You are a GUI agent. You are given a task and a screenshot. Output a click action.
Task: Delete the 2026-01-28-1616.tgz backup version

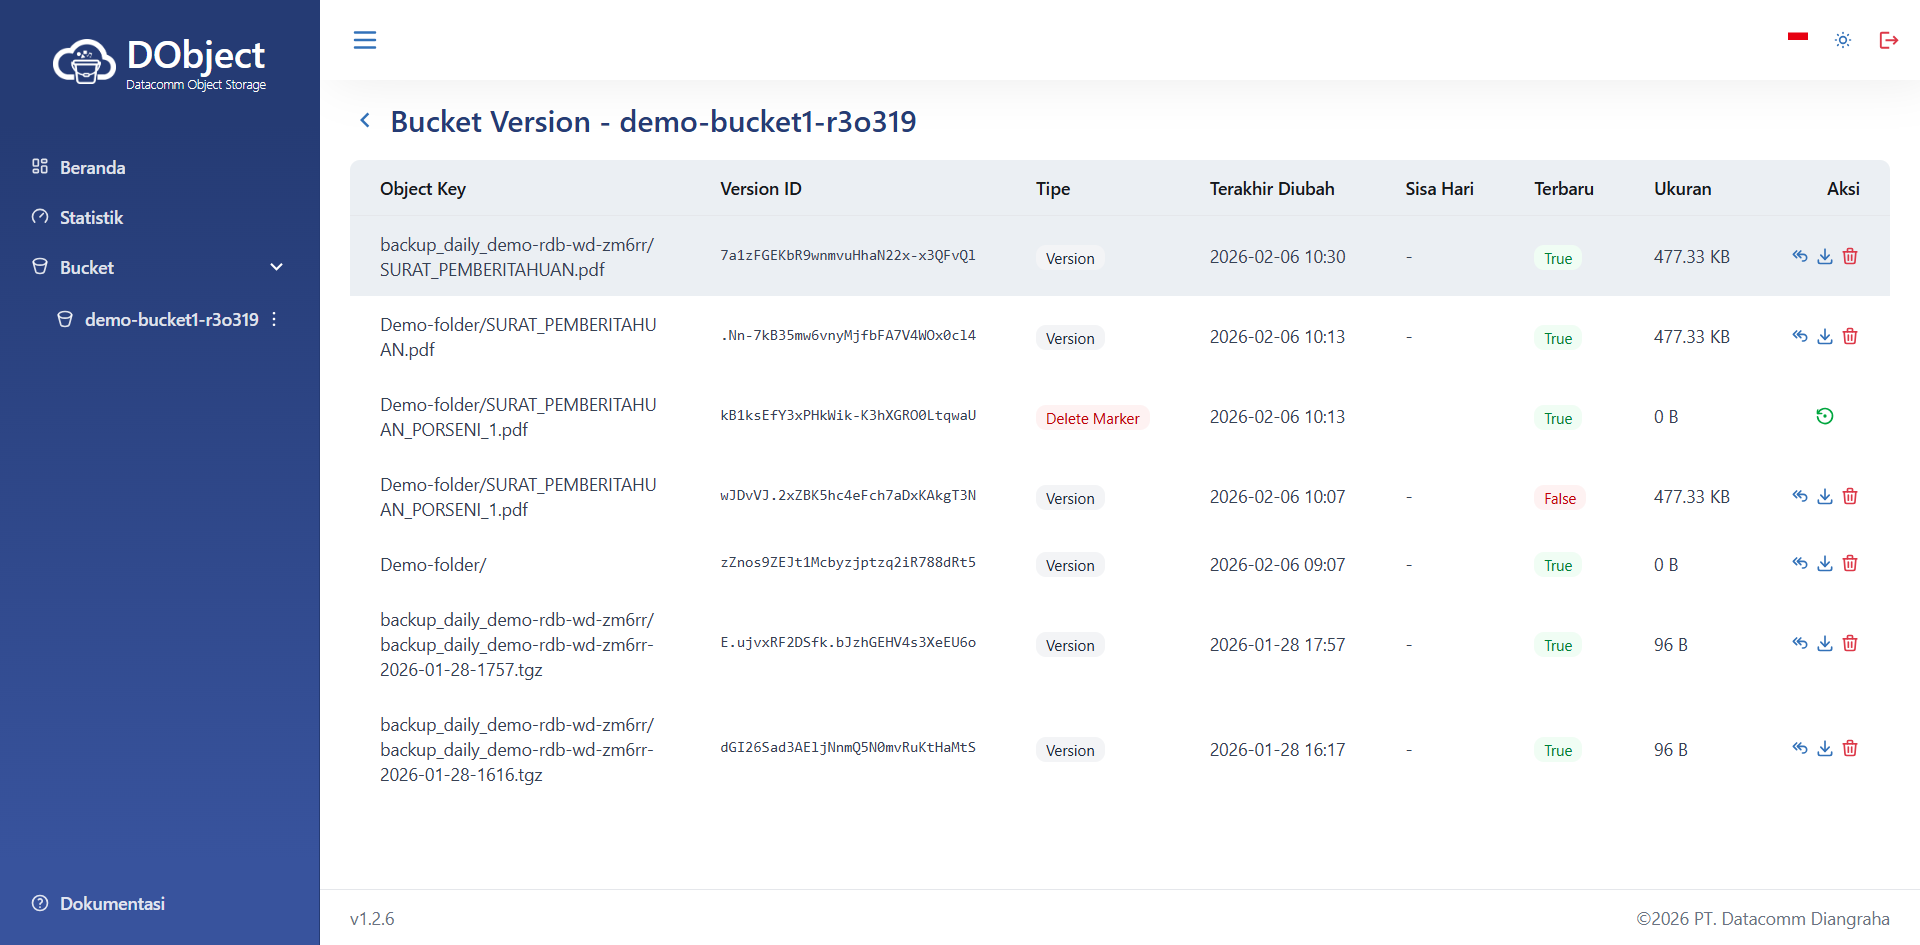[1850, 749]
